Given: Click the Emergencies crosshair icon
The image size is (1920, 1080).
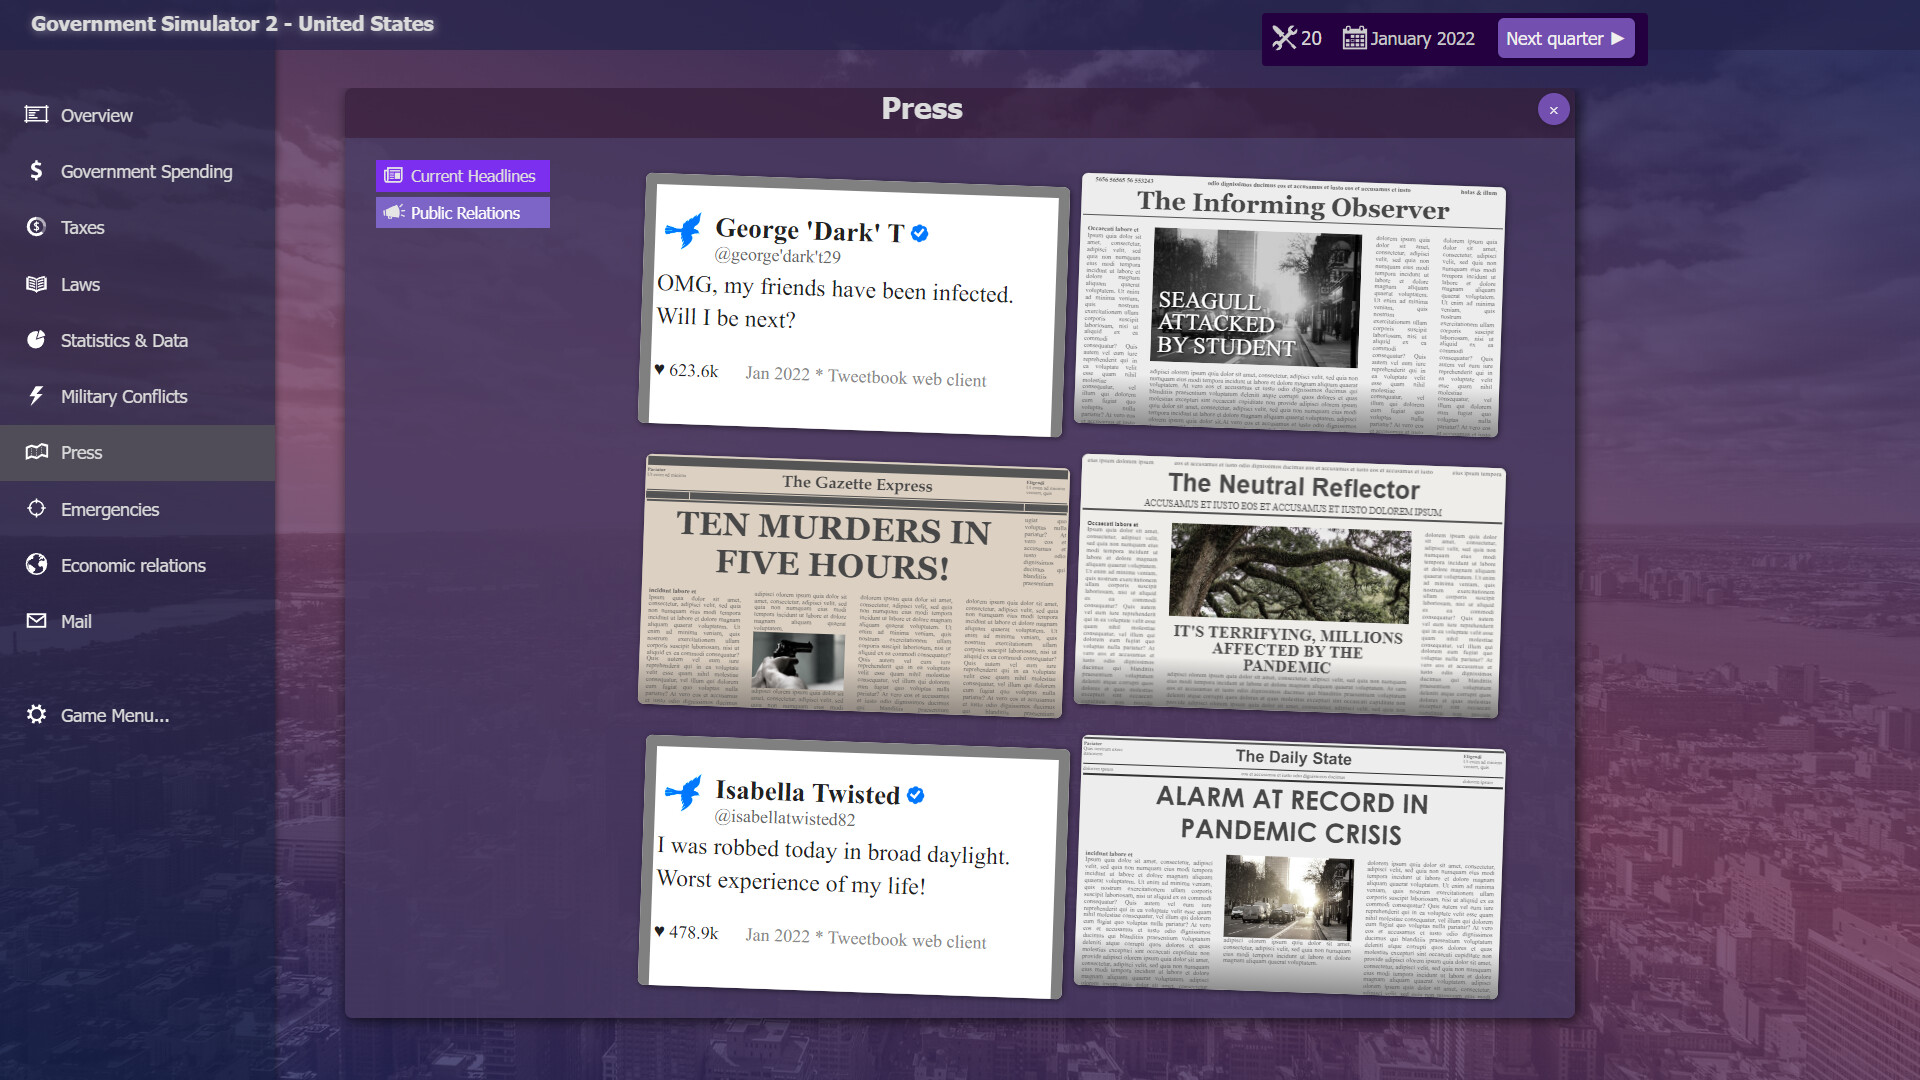Looking at the screenshot, I should point(36,509).
